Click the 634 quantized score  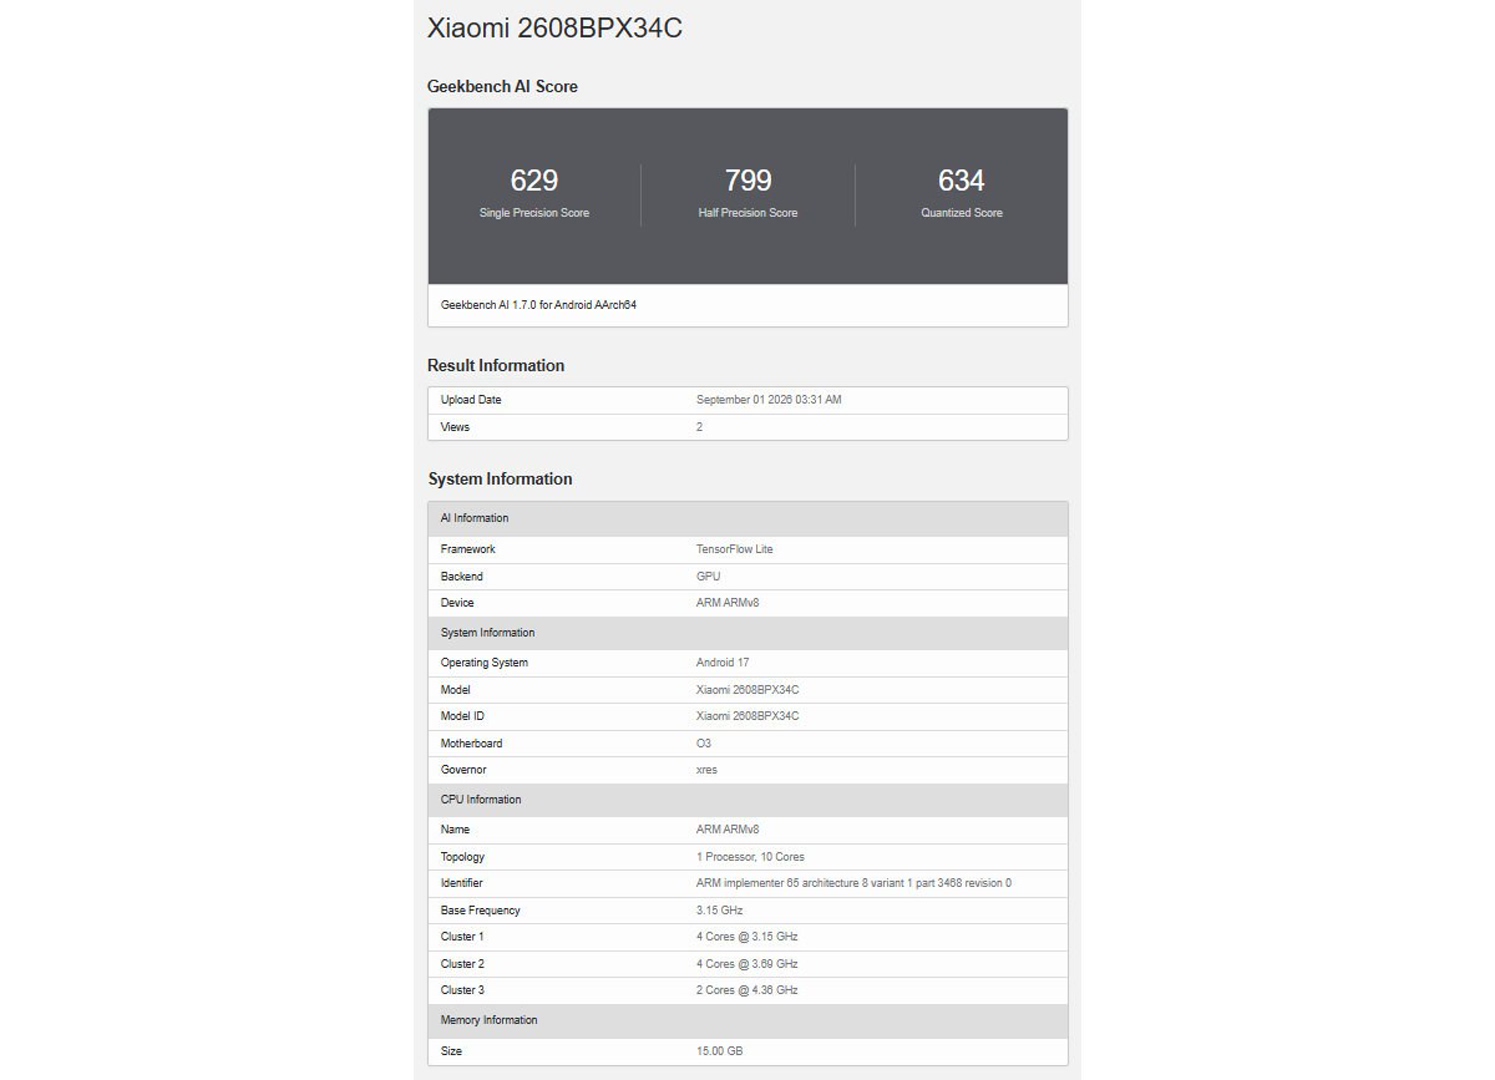coord(961,180)
